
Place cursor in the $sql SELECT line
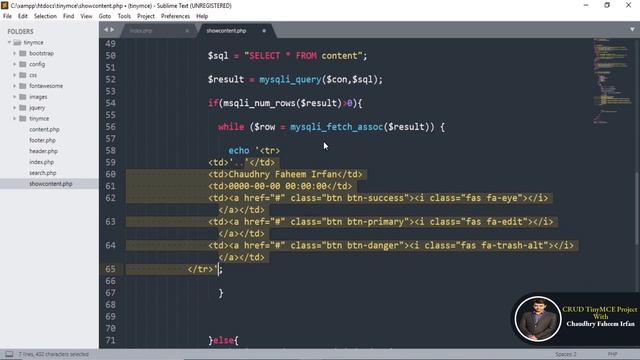coord(287,56)
